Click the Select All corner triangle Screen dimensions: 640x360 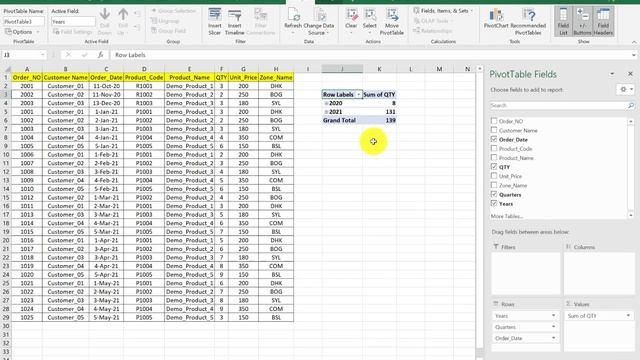coord(7,69)
